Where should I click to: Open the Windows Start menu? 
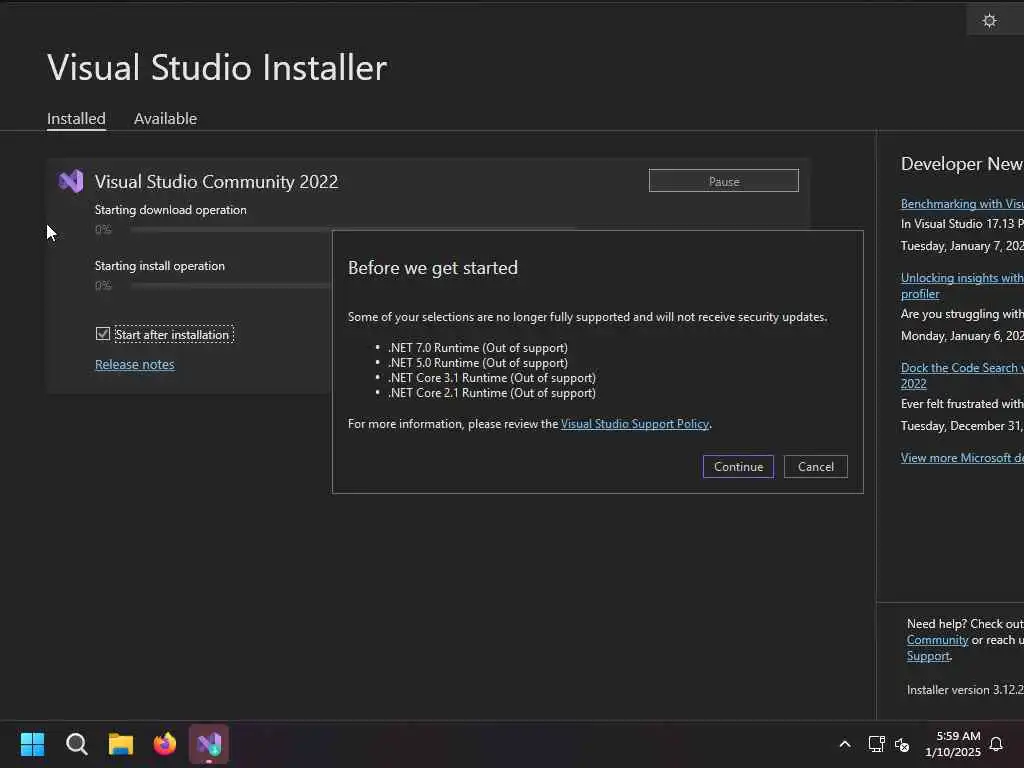33,744
